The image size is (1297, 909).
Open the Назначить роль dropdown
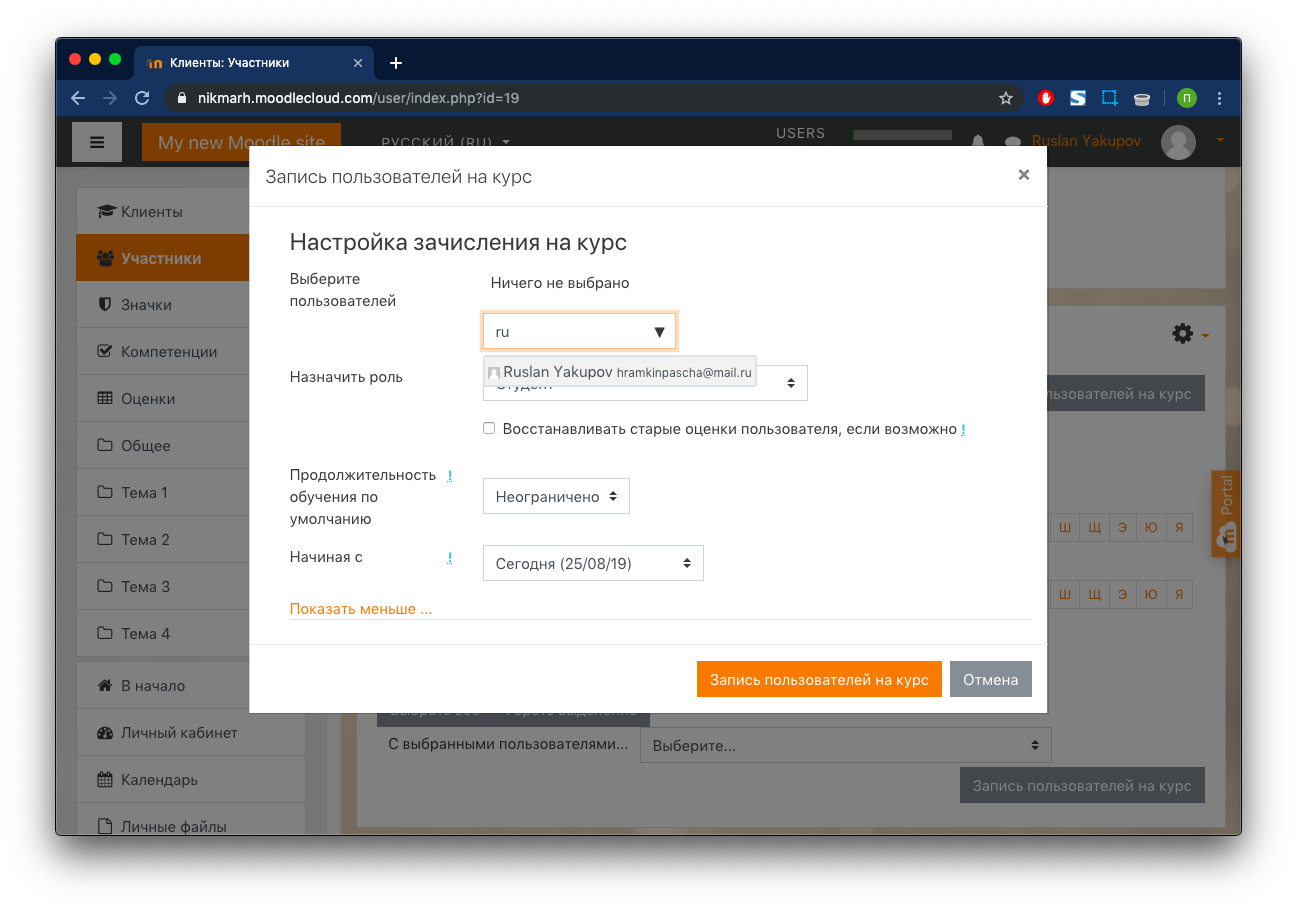tap(645, 383)
